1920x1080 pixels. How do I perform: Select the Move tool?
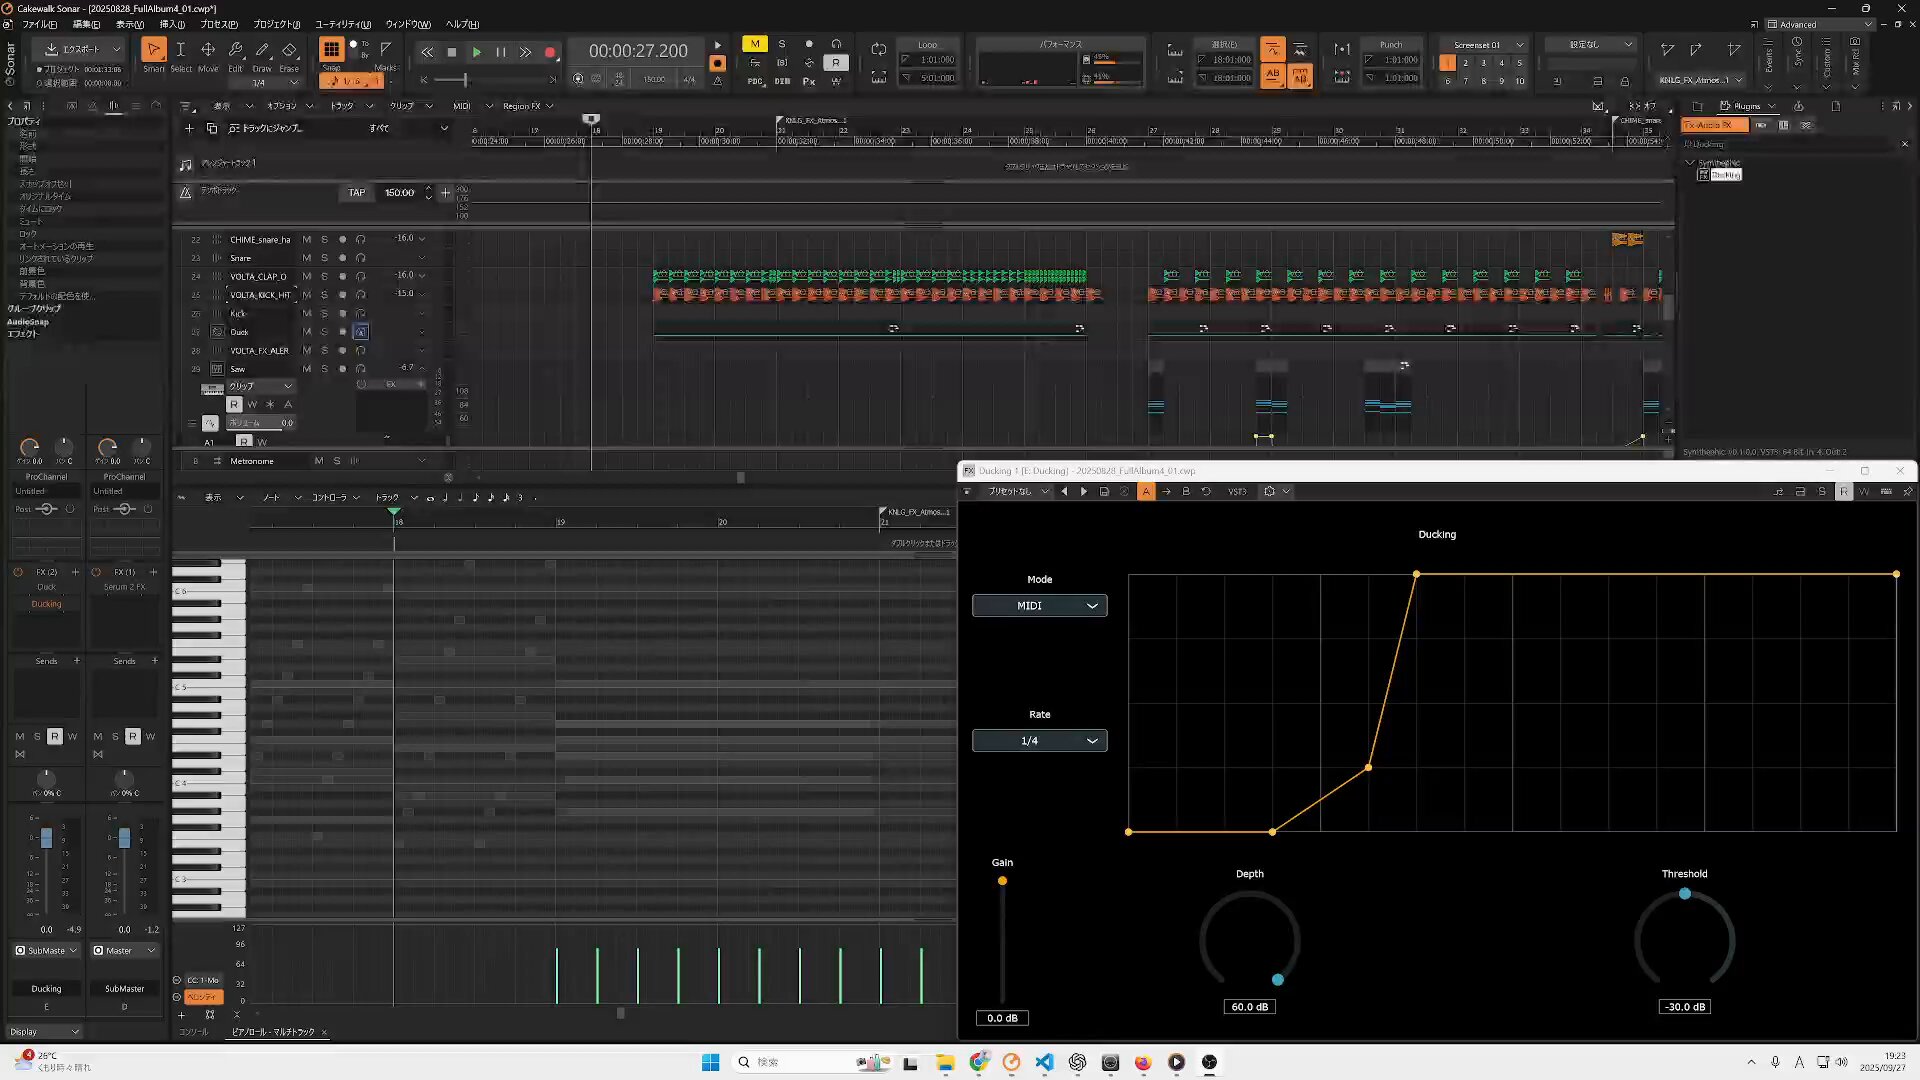(x=208, y=50)
